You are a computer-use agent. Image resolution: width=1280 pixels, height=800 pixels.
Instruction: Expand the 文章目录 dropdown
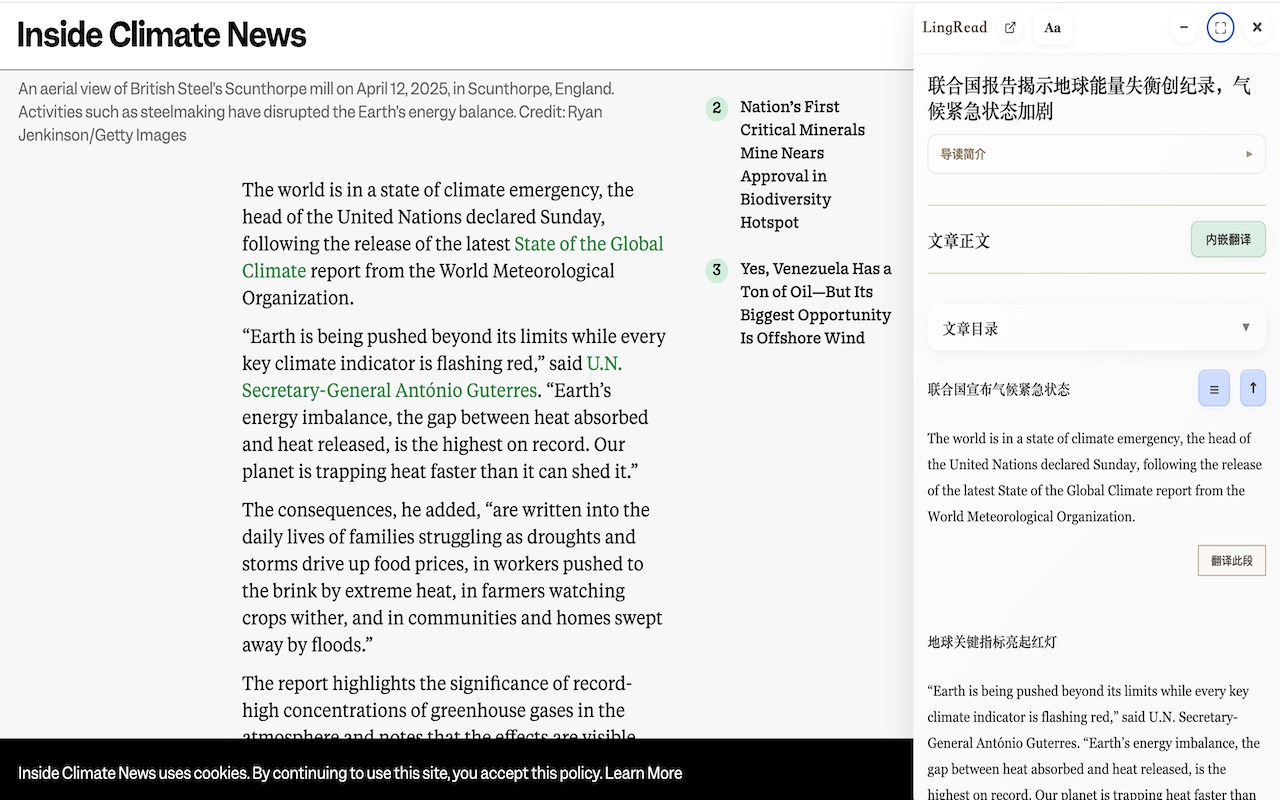[1096, 328]
